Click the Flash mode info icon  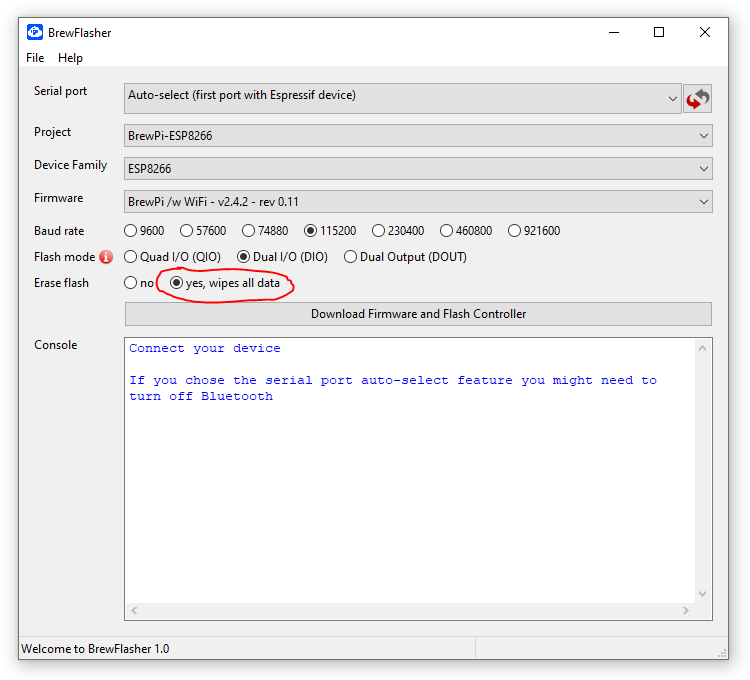(106, 257)
